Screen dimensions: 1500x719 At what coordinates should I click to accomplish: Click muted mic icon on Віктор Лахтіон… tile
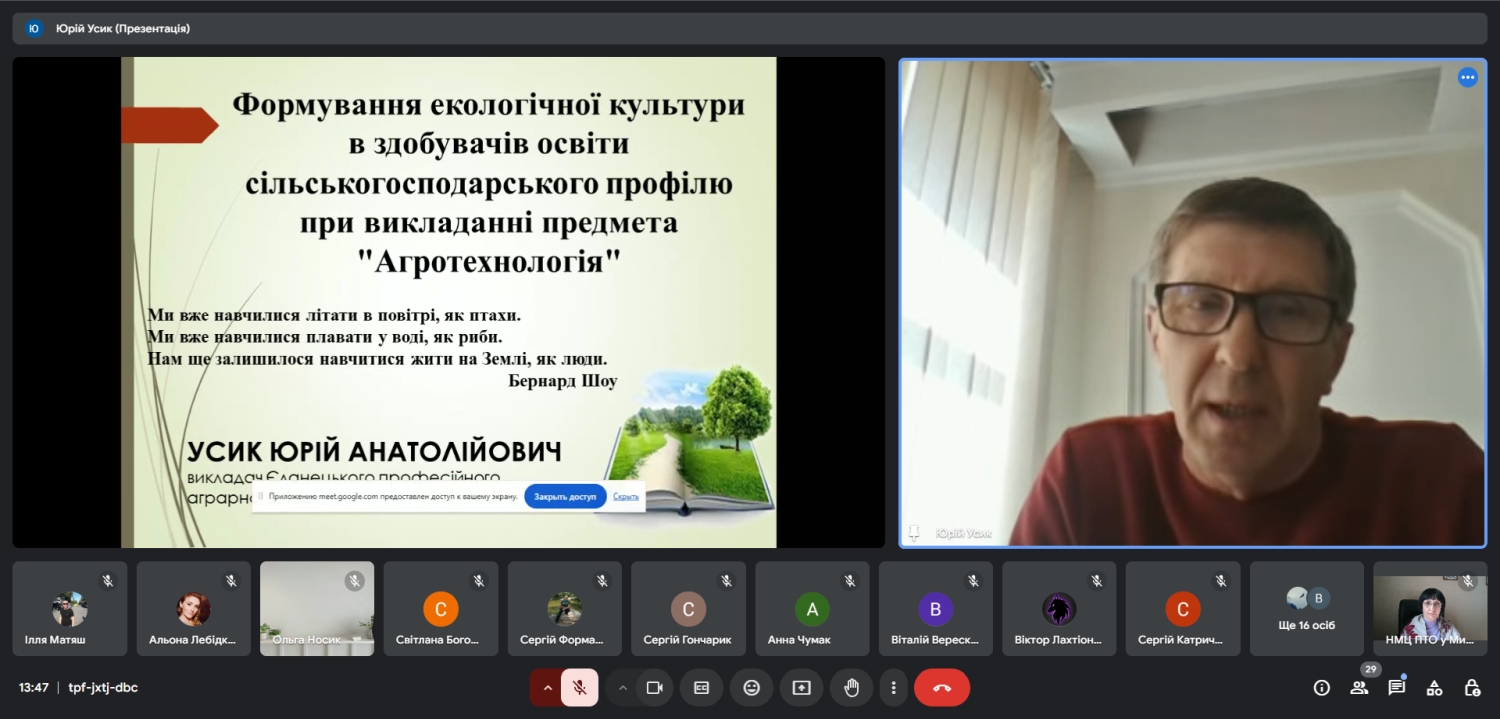[1097, 580]
